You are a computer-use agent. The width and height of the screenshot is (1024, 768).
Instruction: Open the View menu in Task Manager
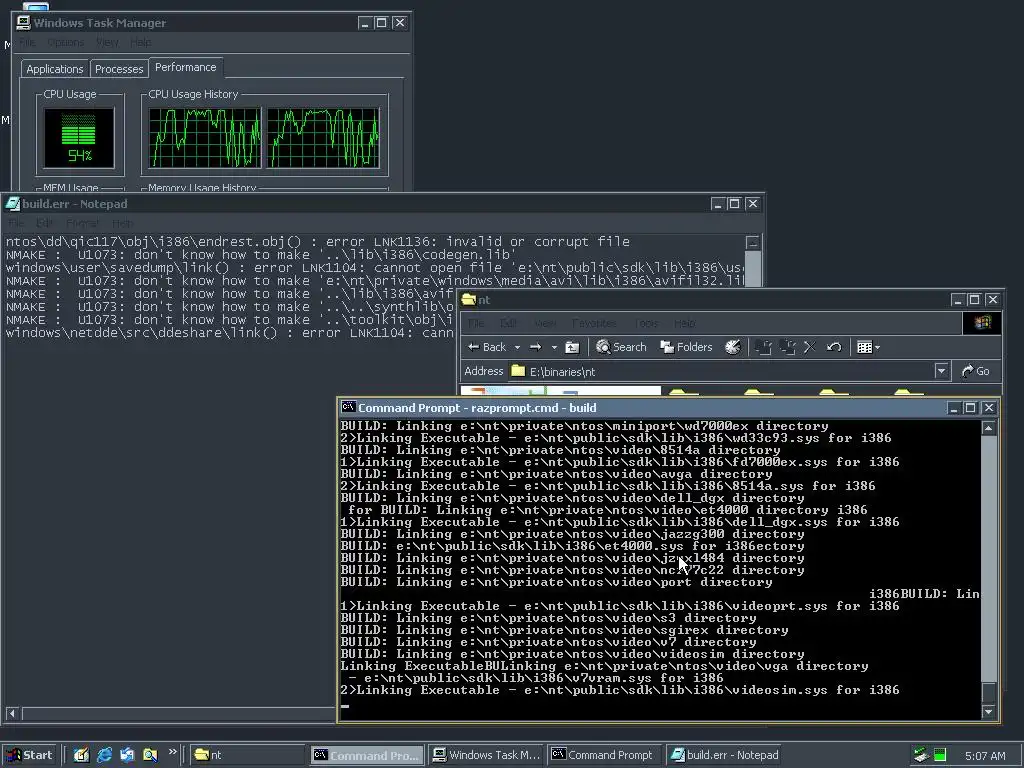107,42
